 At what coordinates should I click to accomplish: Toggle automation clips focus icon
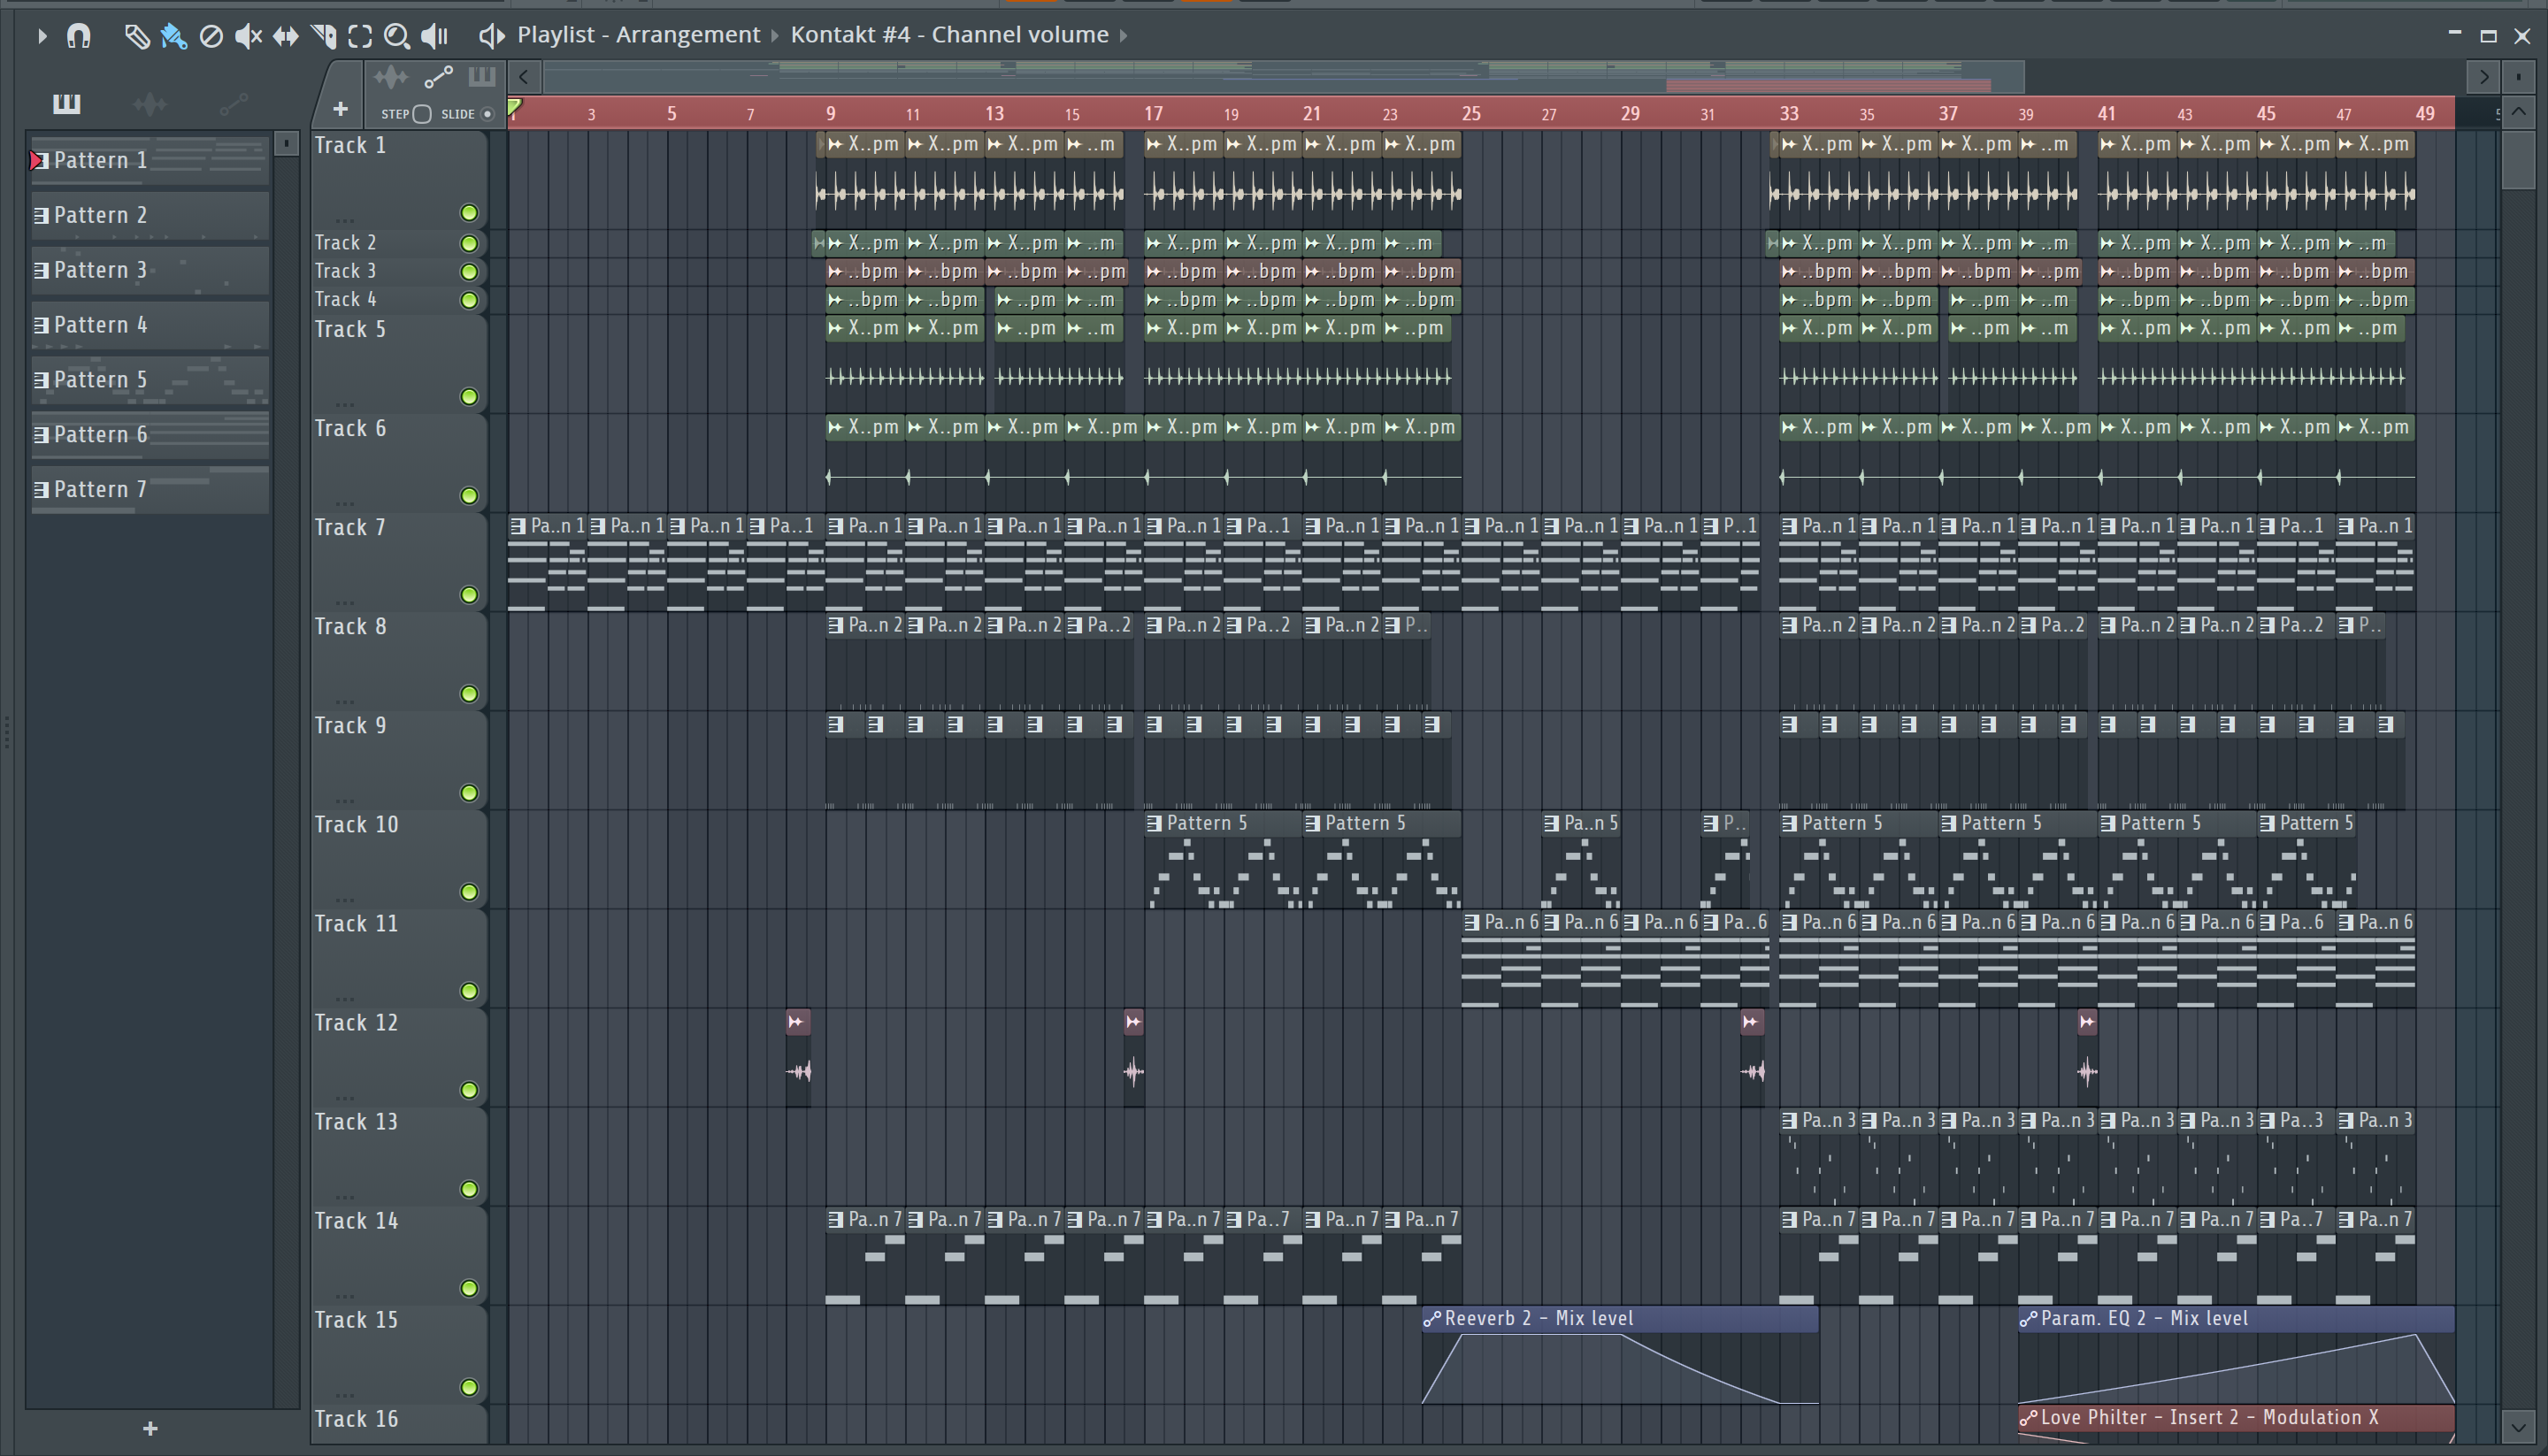[x=439, y=77]
